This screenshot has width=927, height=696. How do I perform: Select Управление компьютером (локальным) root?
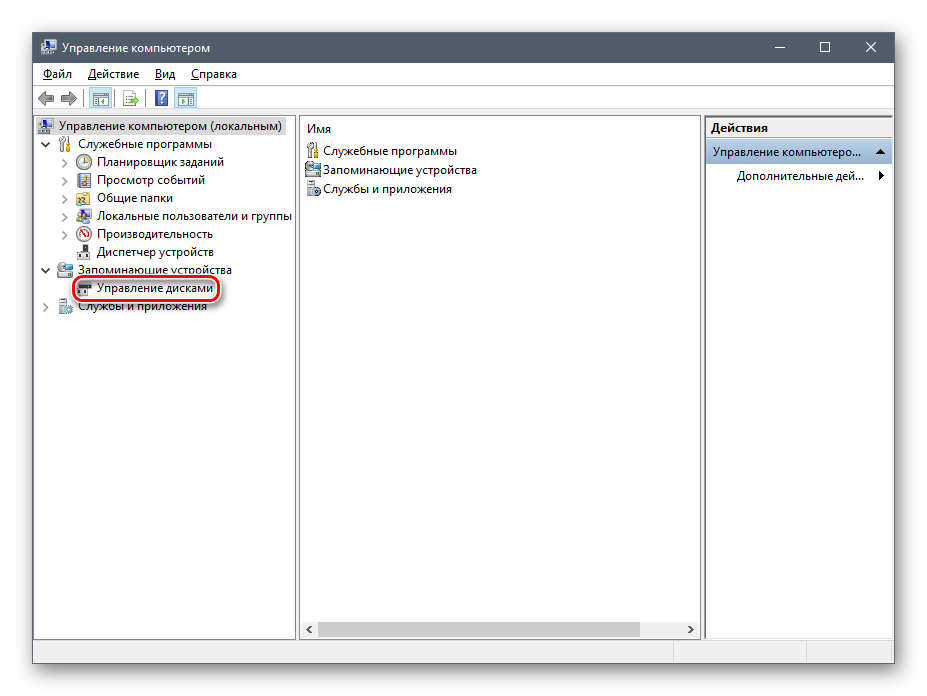(170, 126)
